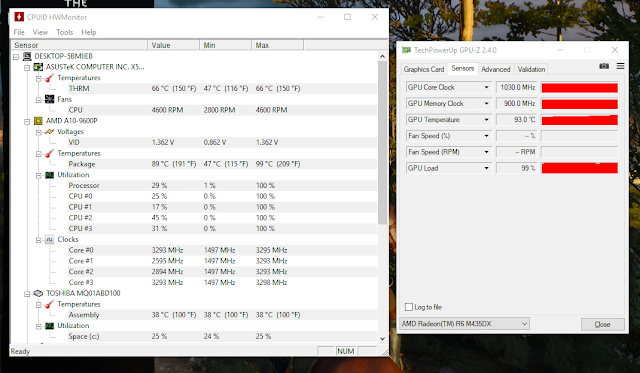The width and height of the screenshot is (640, 373).
Task: Click the thermometer icon under AMD Temperatures
Action: (49, 153)
